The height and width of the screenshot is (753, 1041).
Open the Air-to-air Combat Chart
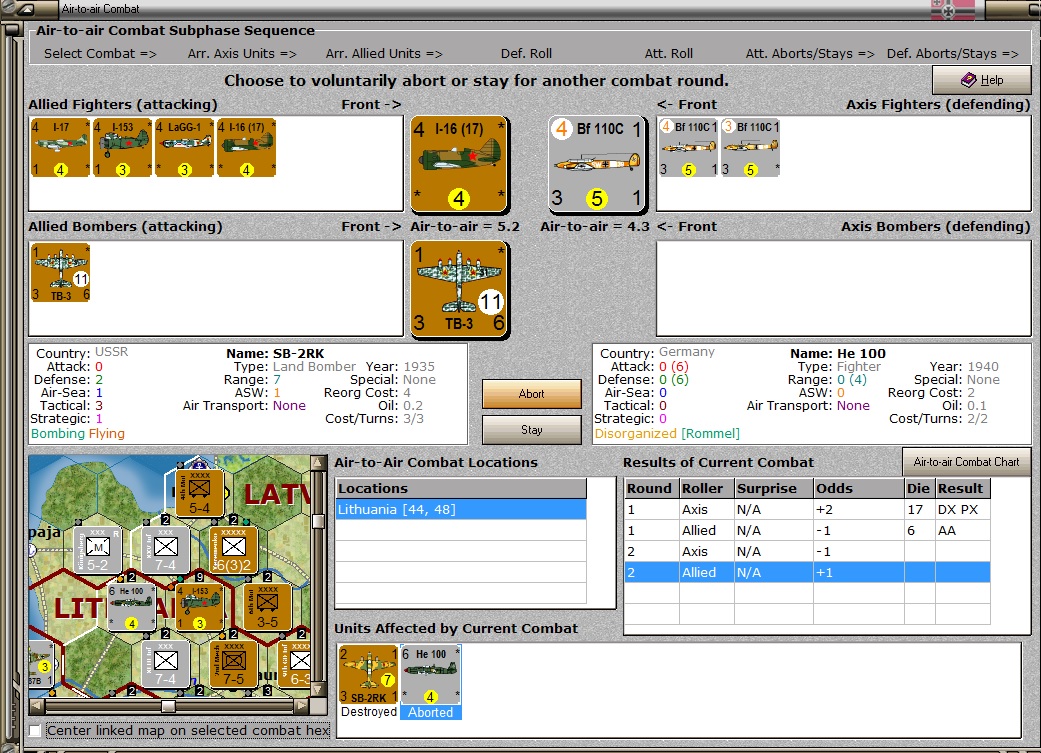pos(966,461)
